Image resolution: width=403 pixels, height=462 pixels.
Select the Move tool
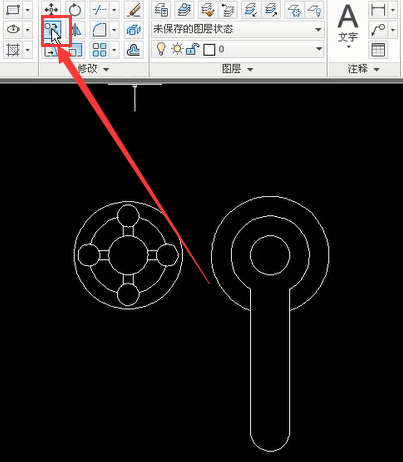tap(51, 10)
